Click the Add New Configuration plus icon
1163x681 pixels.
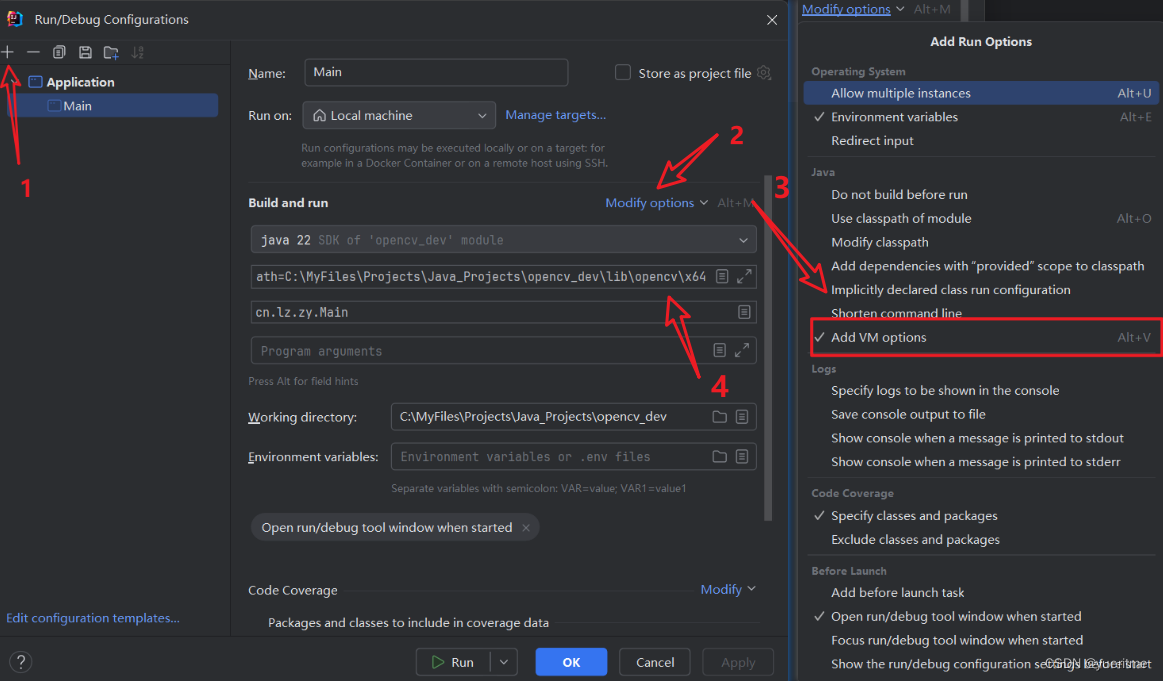pos(8,51)
